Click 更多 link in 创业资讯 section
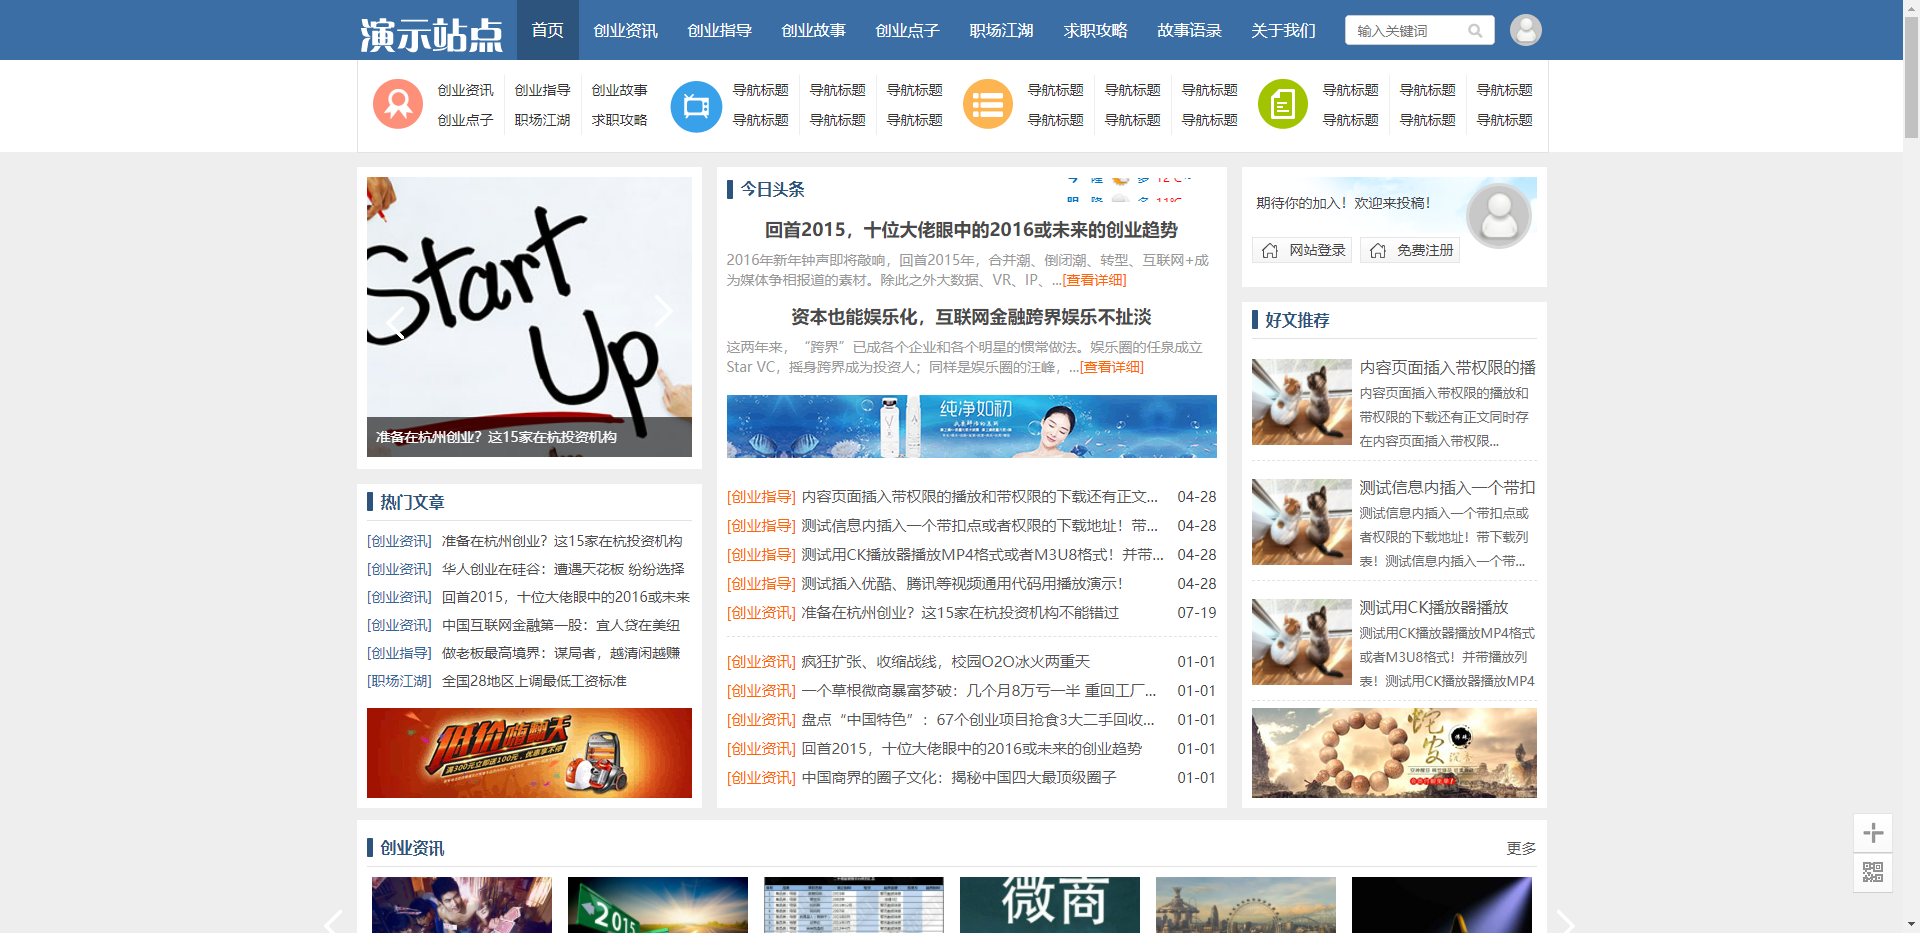 click(x=1521, y=848)
